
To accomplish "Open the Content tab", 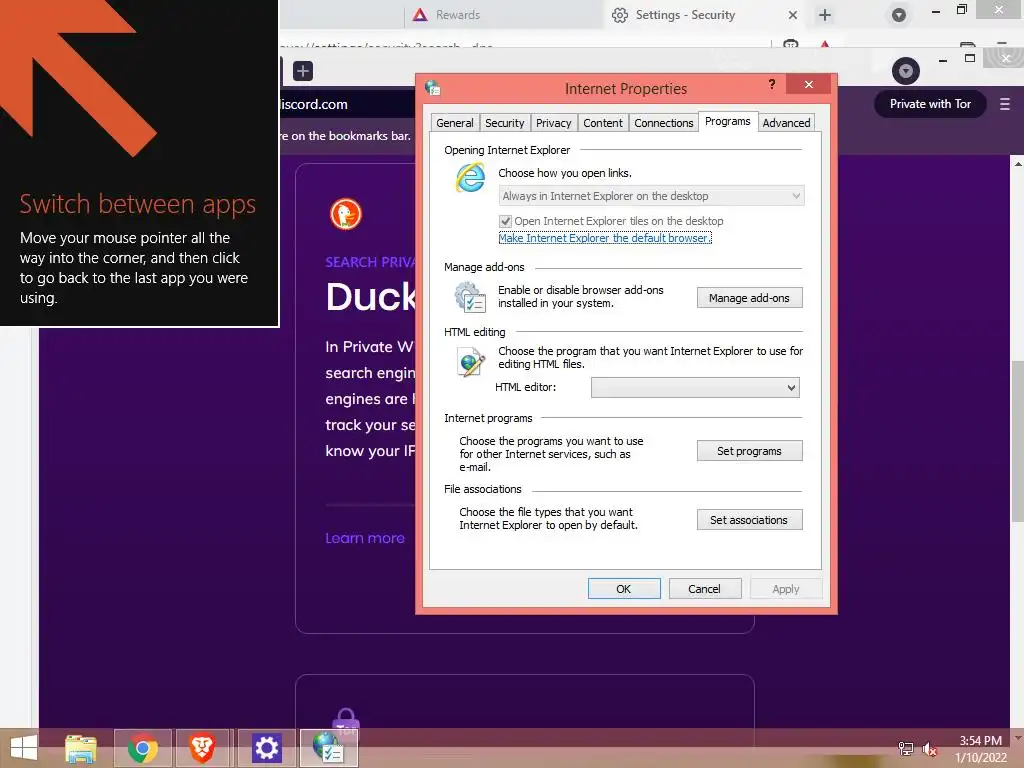I will pos(603,123).
